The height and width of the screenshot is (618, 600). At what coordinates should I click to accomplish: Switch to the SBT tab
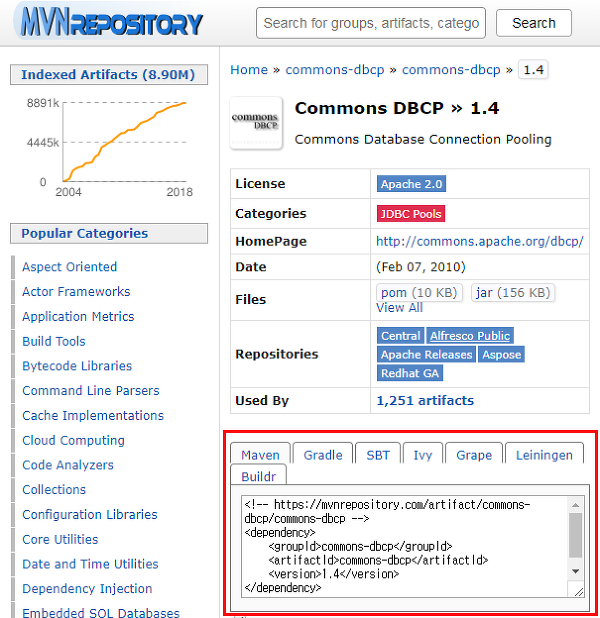click(x=378, y=454)
